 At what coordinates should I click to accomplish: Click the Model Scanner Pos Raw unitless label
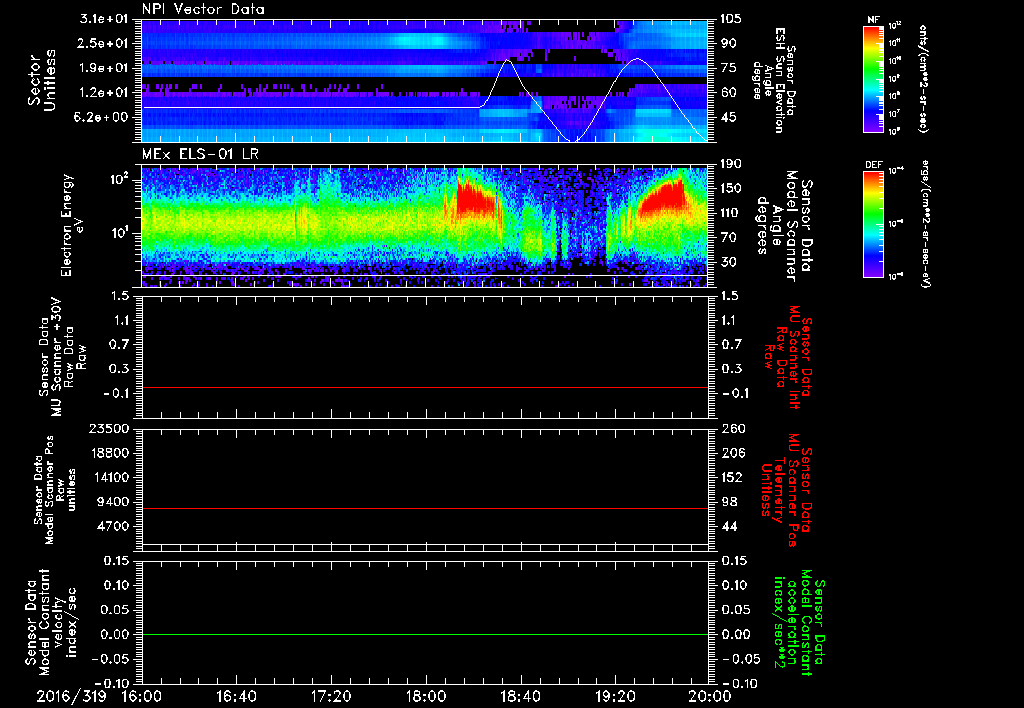[55, 490]
